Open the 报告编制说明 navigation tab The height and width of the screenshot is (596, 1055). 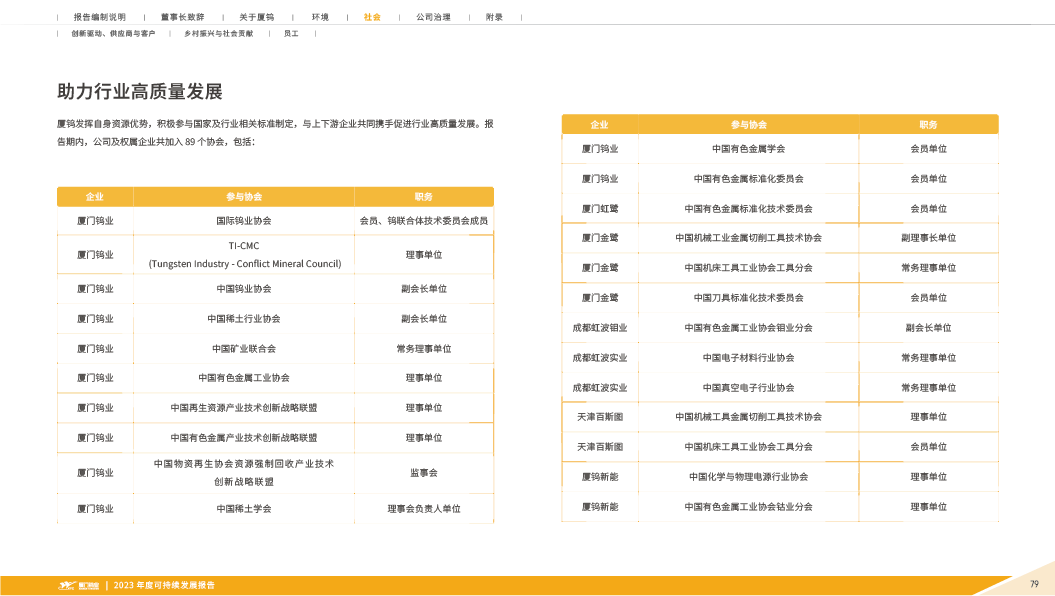[100, 17]
